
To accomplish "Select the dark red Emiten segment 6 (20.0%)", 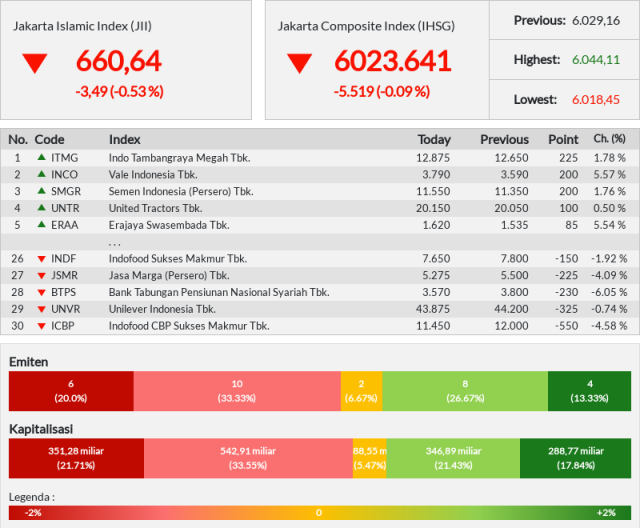I will (71, 391).
